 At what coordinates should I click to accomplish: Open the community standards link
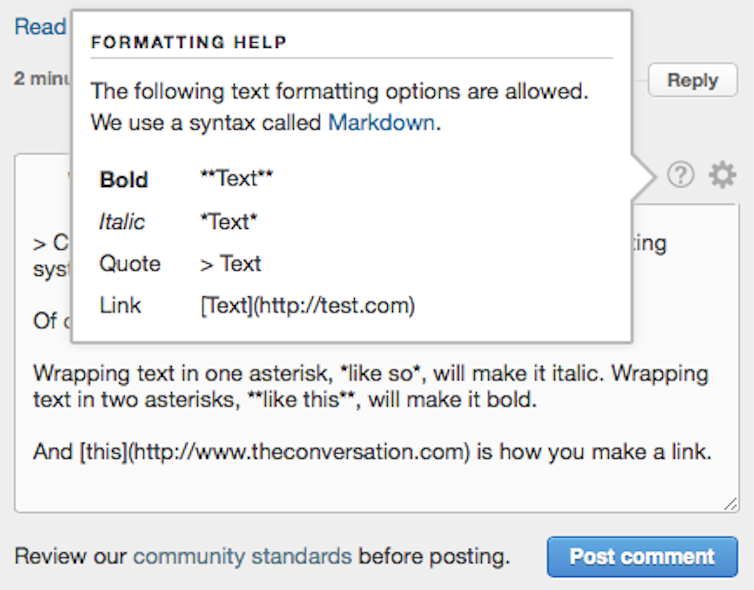[x=242, y=556]
